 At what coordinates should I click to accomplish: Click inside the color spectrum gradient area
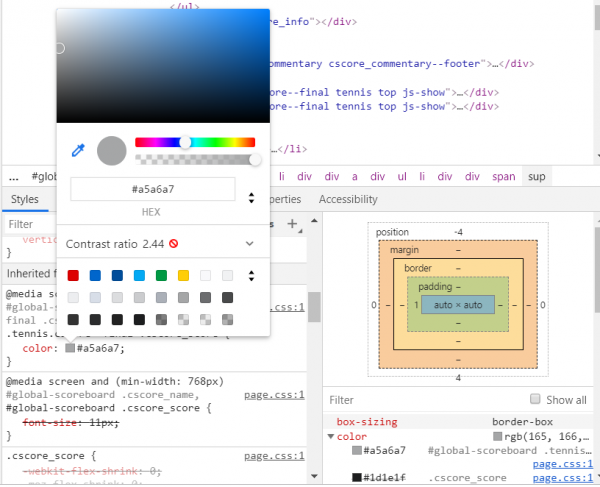point(163,66)
